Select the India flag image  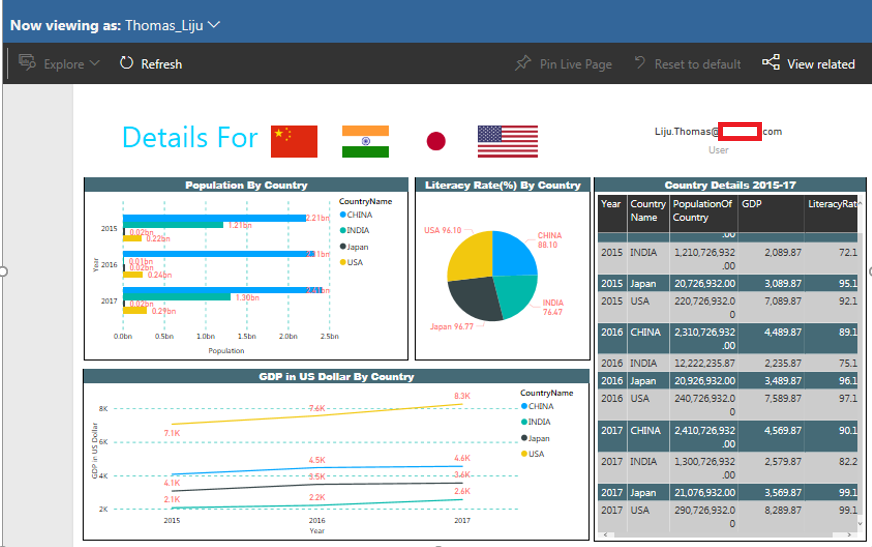click(x=365, y=141)
